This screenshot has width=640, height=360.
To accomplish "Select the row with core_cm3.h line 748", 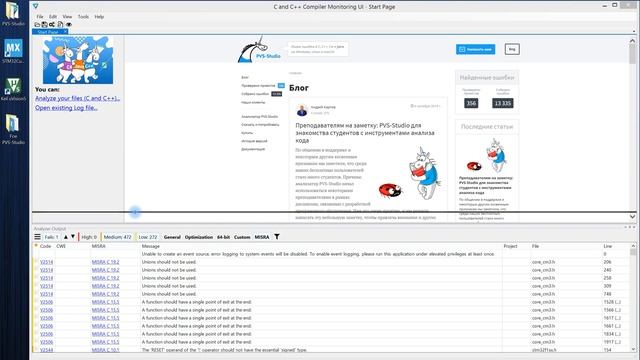I will 332,294.
